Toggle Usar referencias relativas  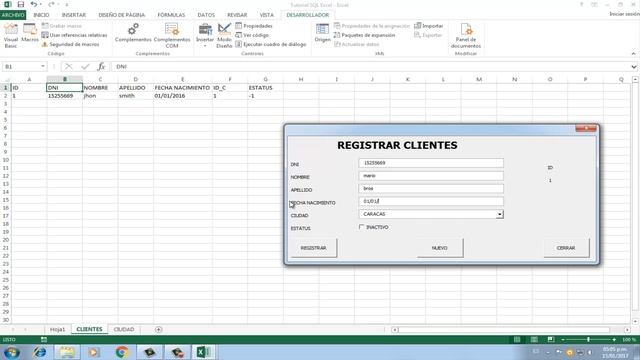[x=74, y=35]
